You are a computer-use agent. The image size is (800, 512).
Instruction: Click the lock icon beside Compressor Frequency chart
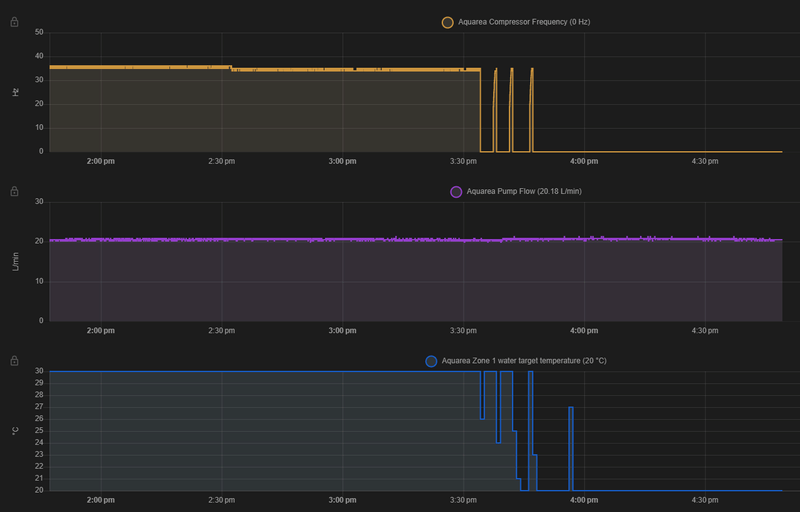(14, 22)
